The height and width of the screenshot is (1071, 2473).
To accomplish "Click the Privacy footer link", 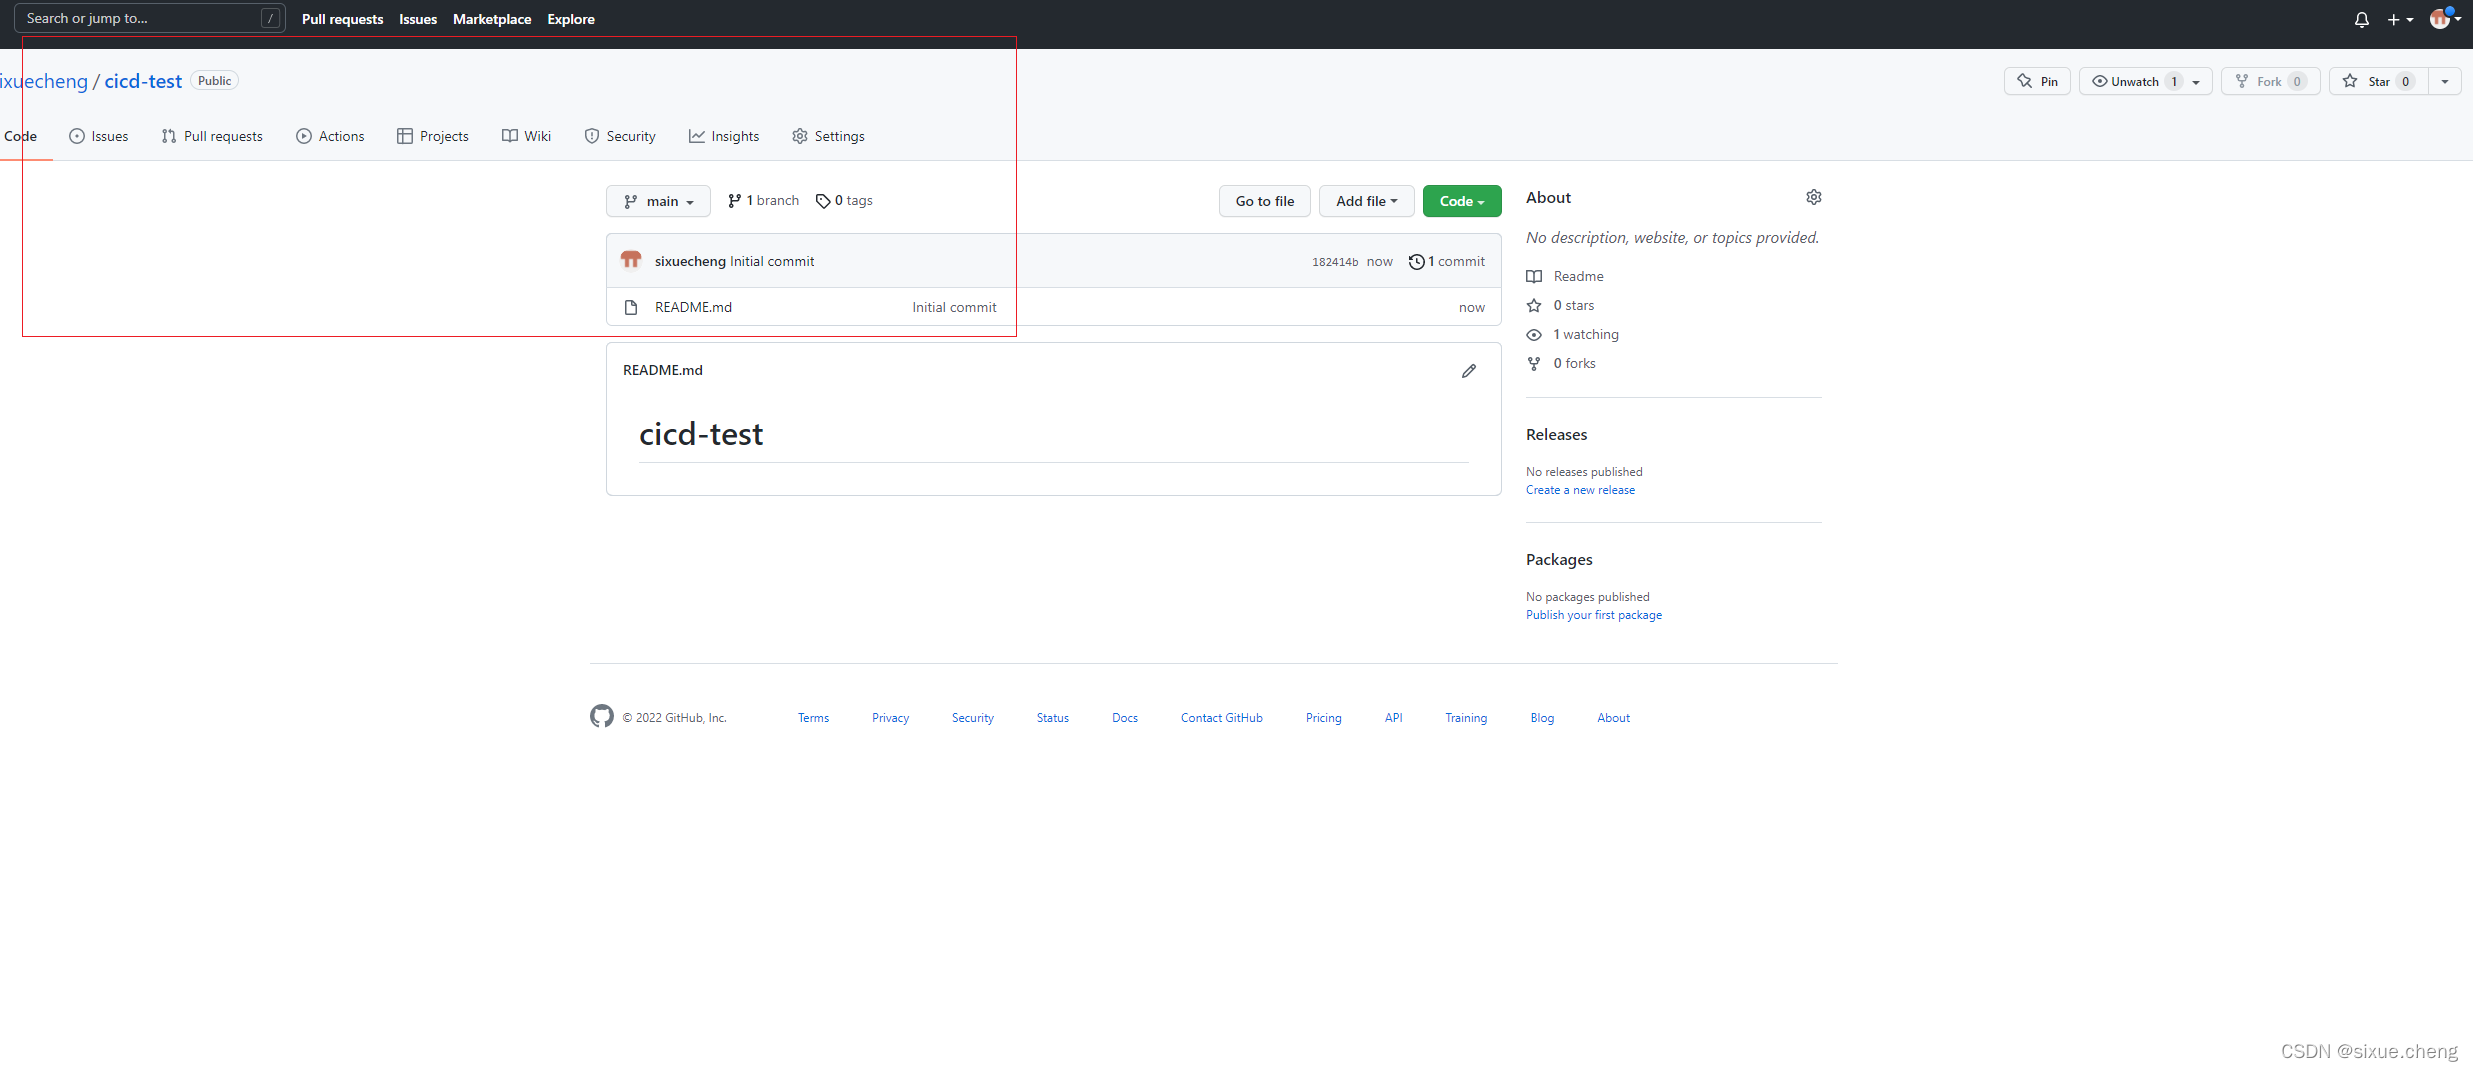I will pyautogui.click(x=890, y=718).
